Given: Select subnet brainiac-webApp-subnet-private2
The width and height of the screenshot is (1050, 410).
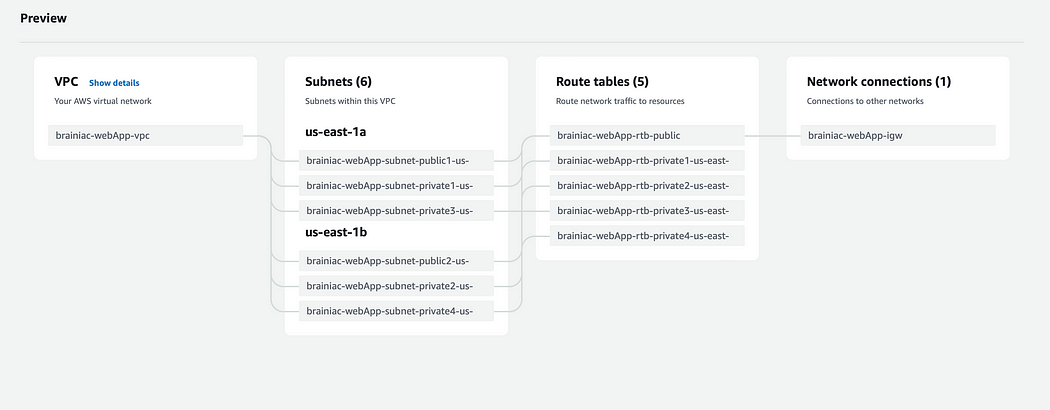Looking at the screenshot, I should (396, 286).
